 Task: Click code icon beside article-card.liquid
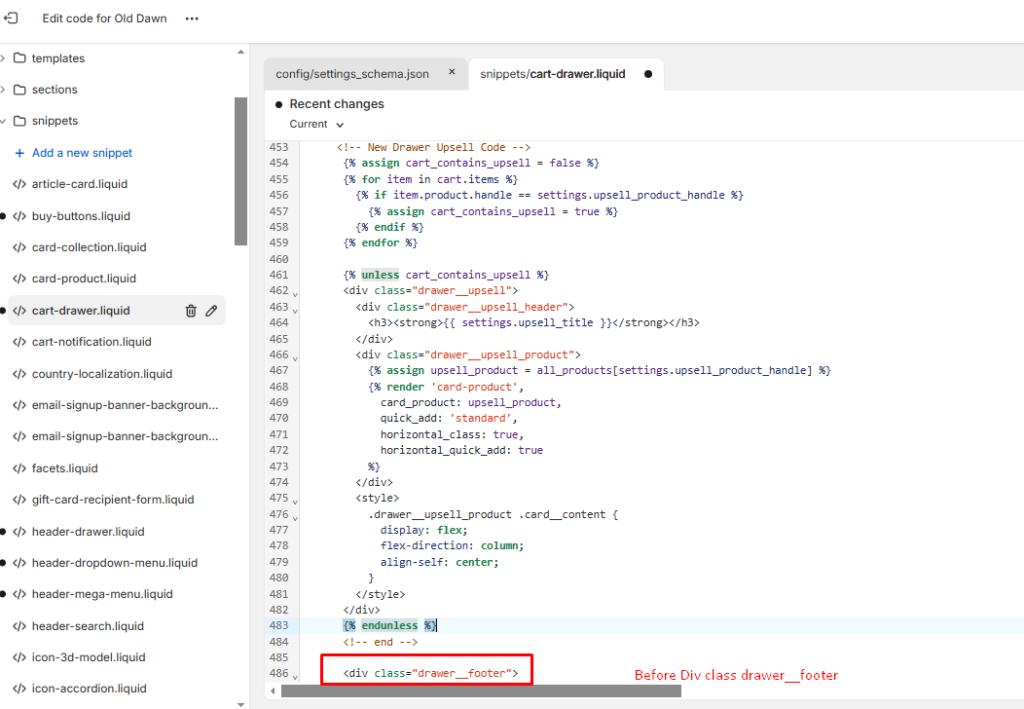click(x=20, y=184)
